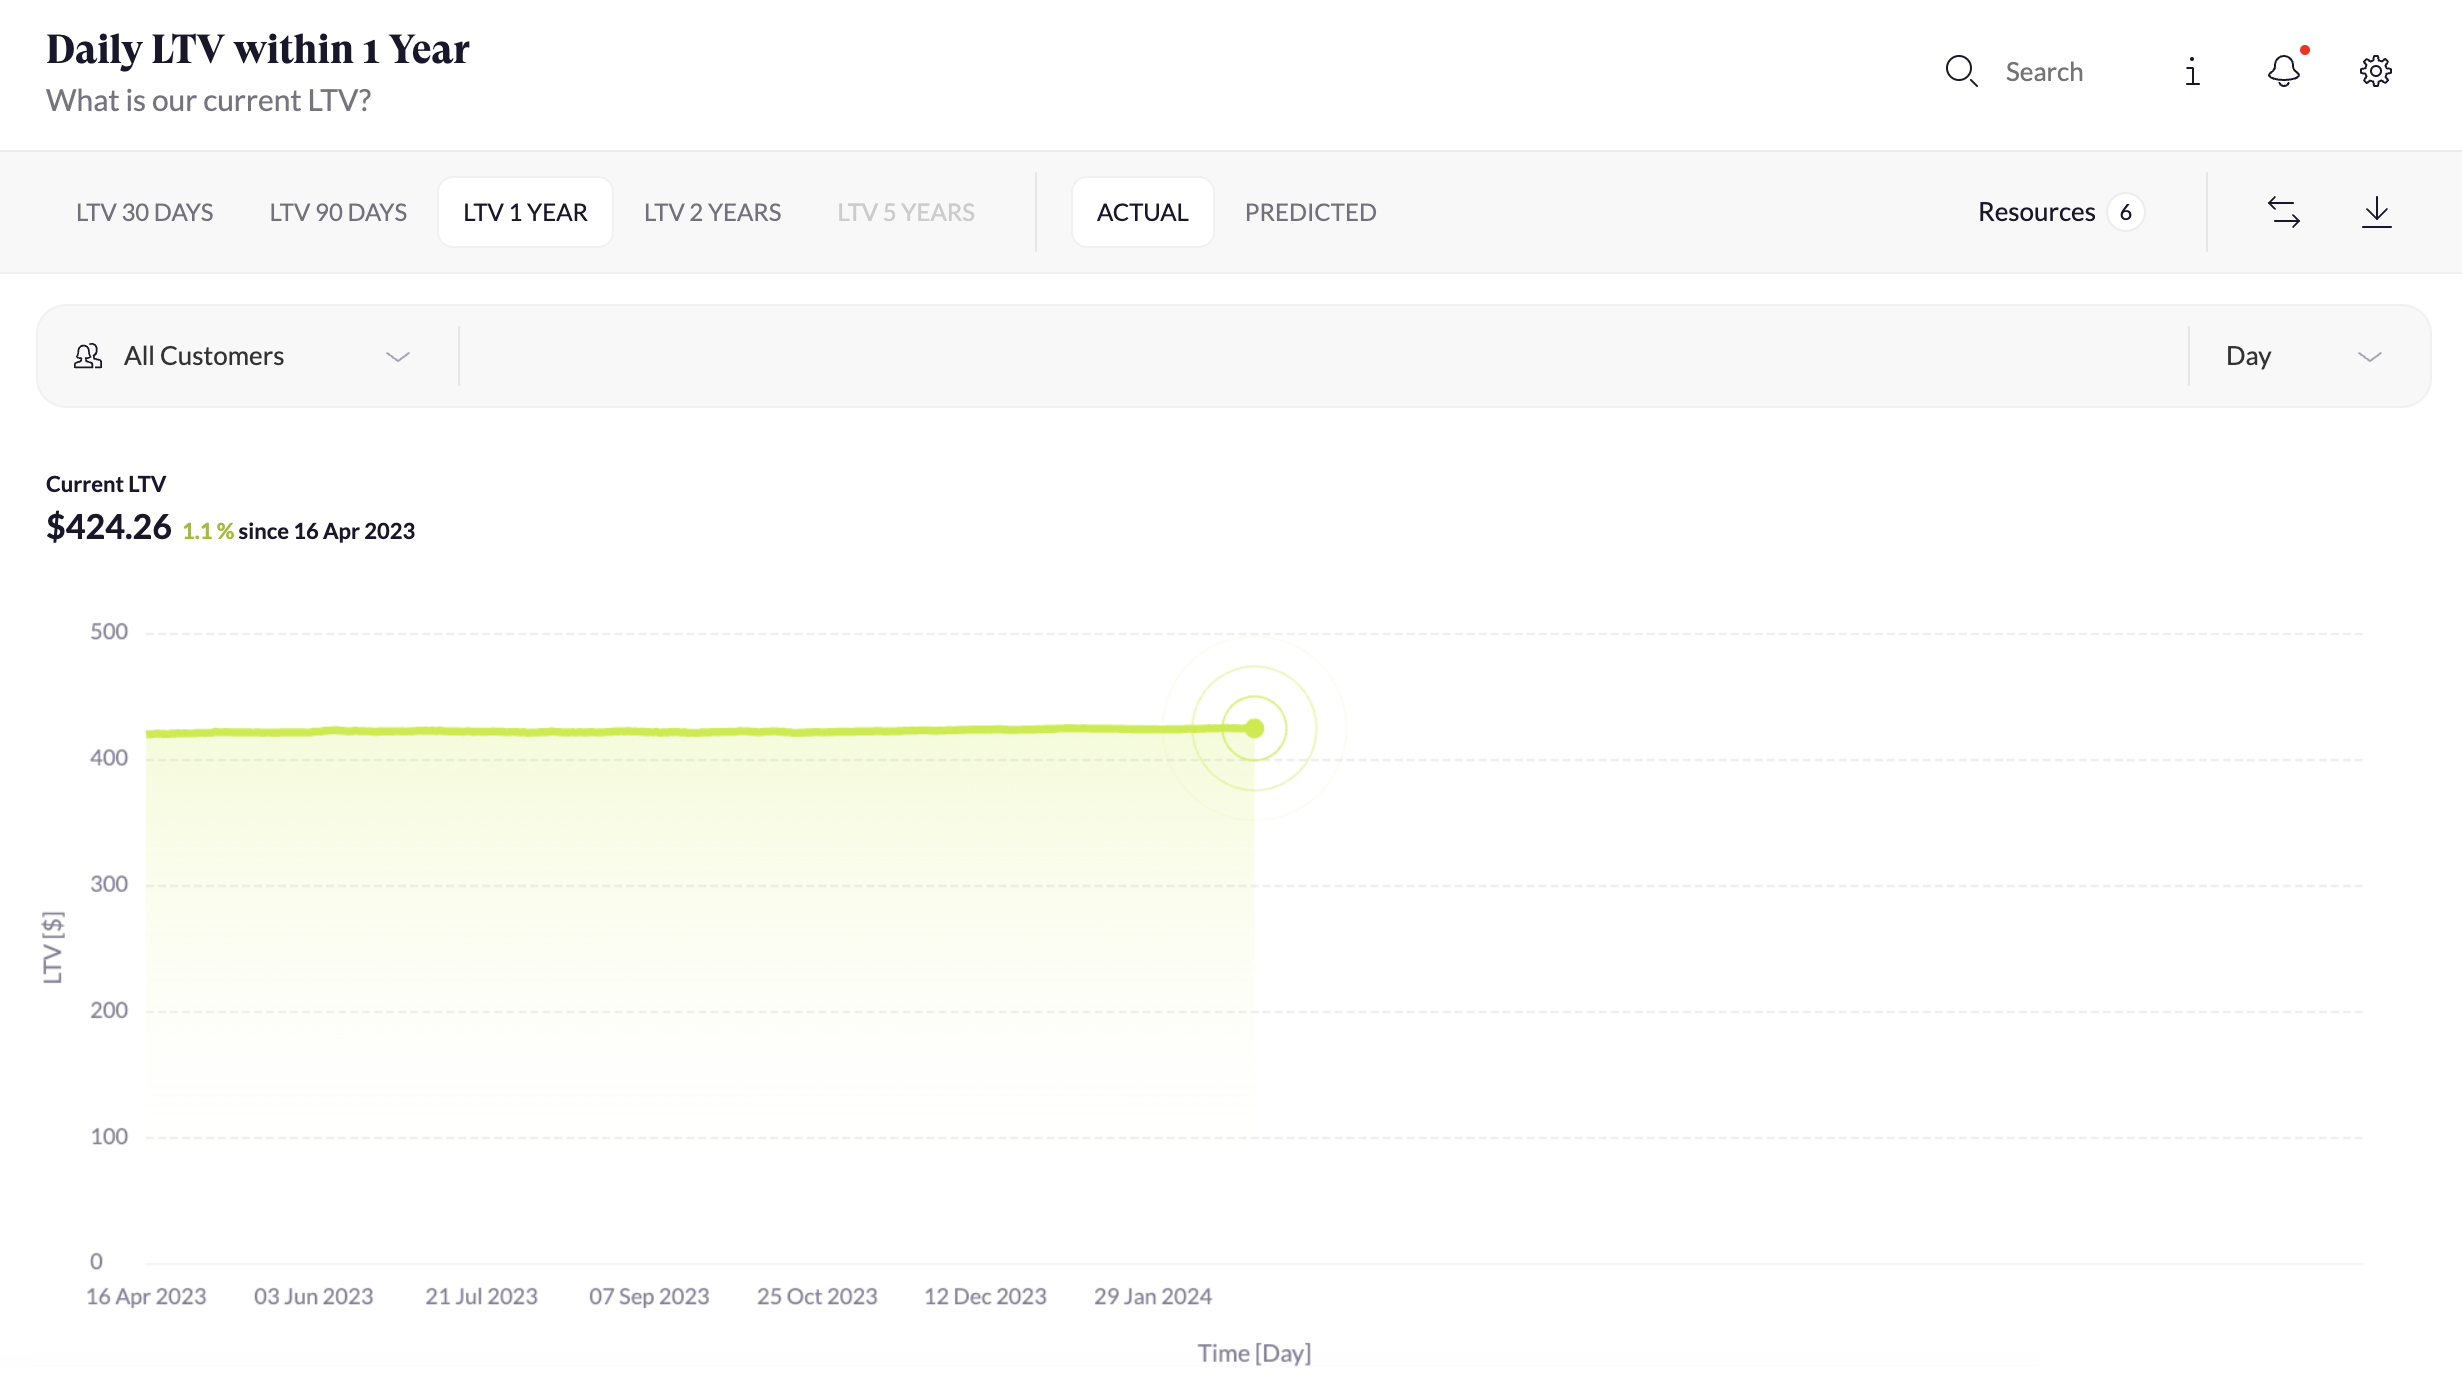The height and width of the screenshot is (1396, 2462).
Task: Click the compare (swap arrows) icon
Action: coord(2284,211)
